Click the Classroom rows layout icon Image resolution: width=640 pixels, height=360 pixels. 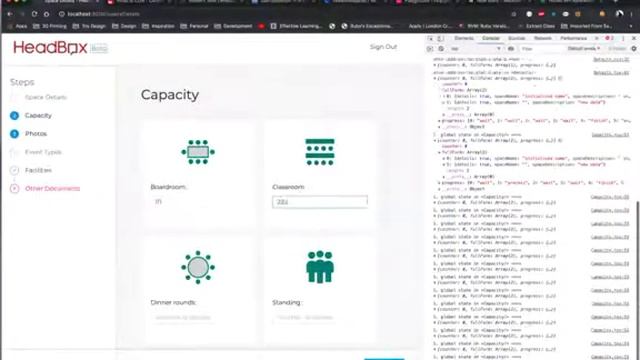click(x=320, y=152)
